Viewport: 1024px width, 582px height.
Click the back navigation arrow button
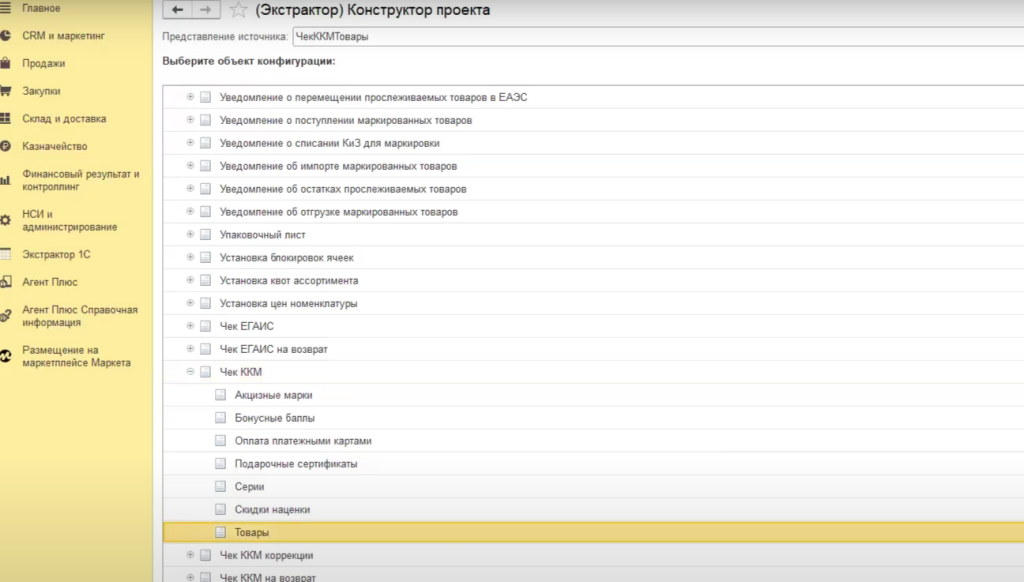[178, 10]
